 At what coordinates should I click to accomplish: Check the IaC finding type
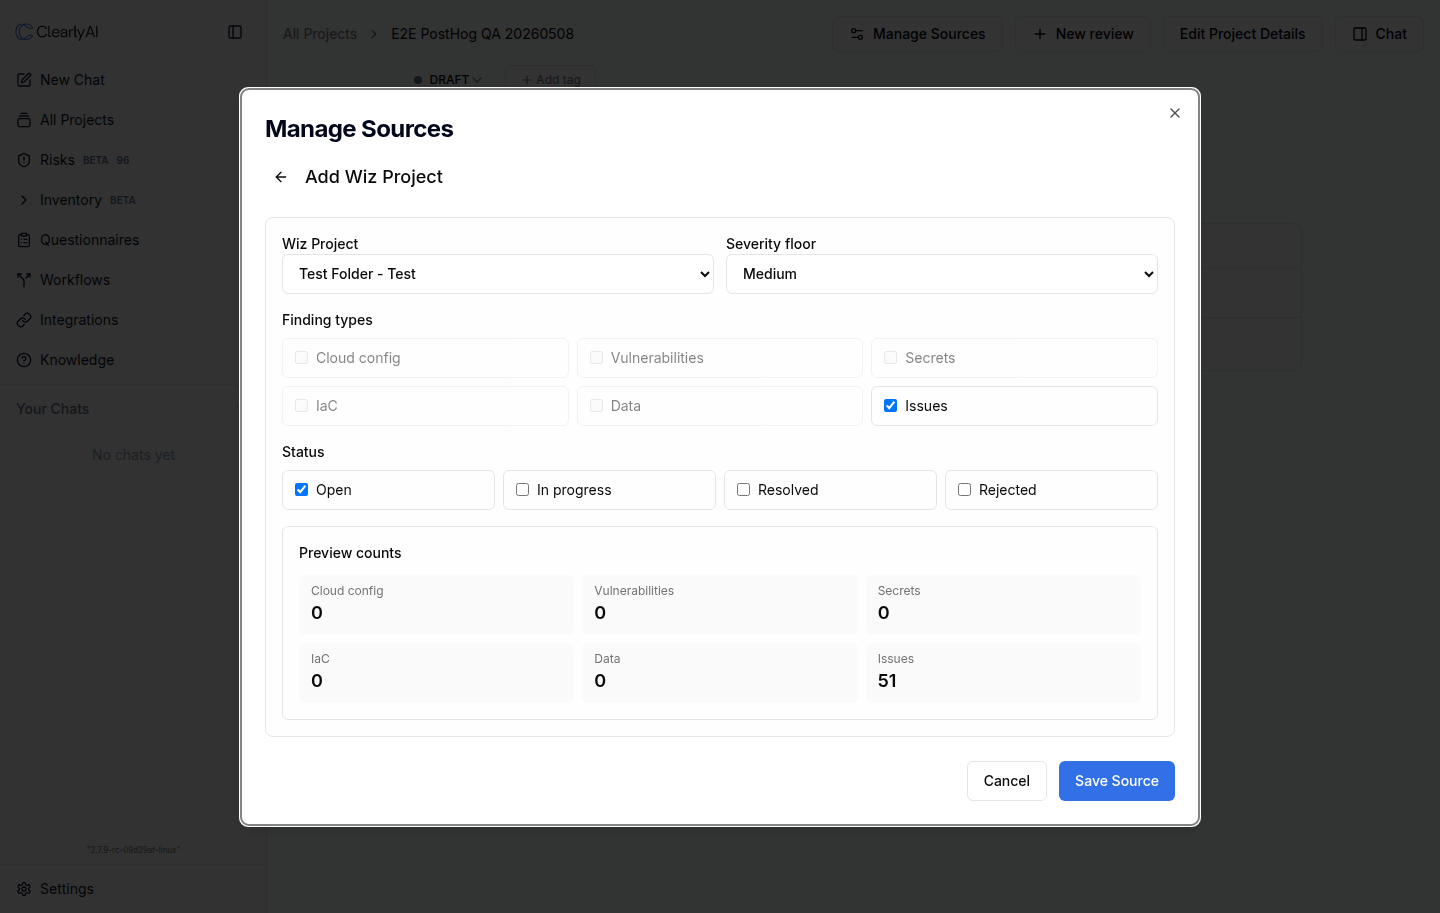(x=301, y=405)
